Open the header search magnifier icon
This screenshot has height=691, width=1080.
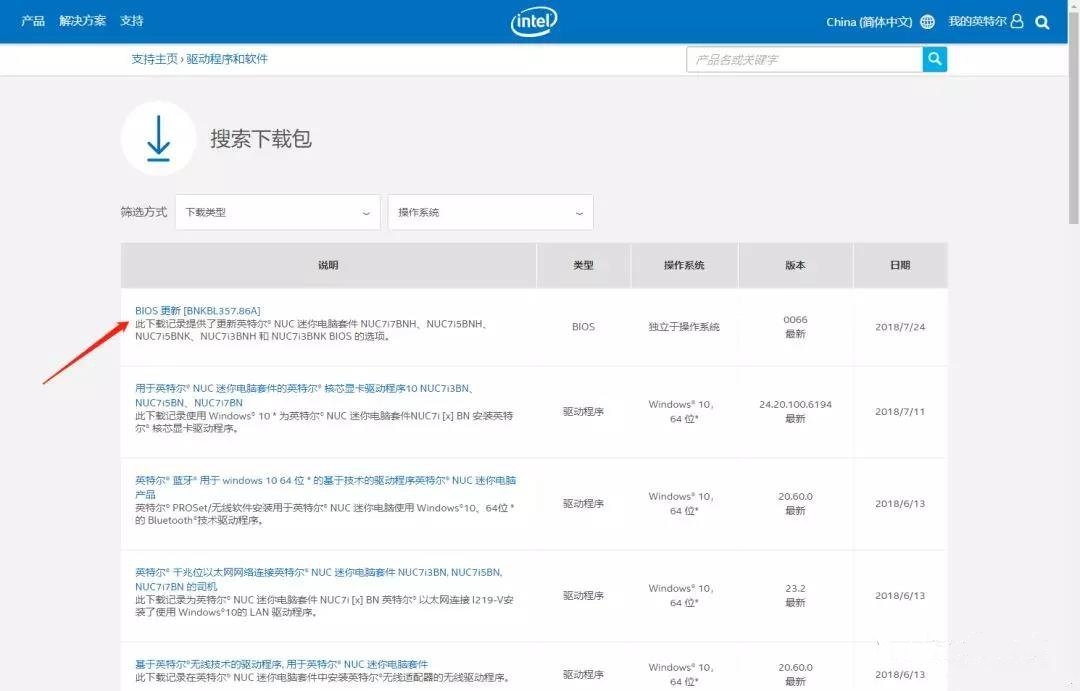pos(1042,22)
